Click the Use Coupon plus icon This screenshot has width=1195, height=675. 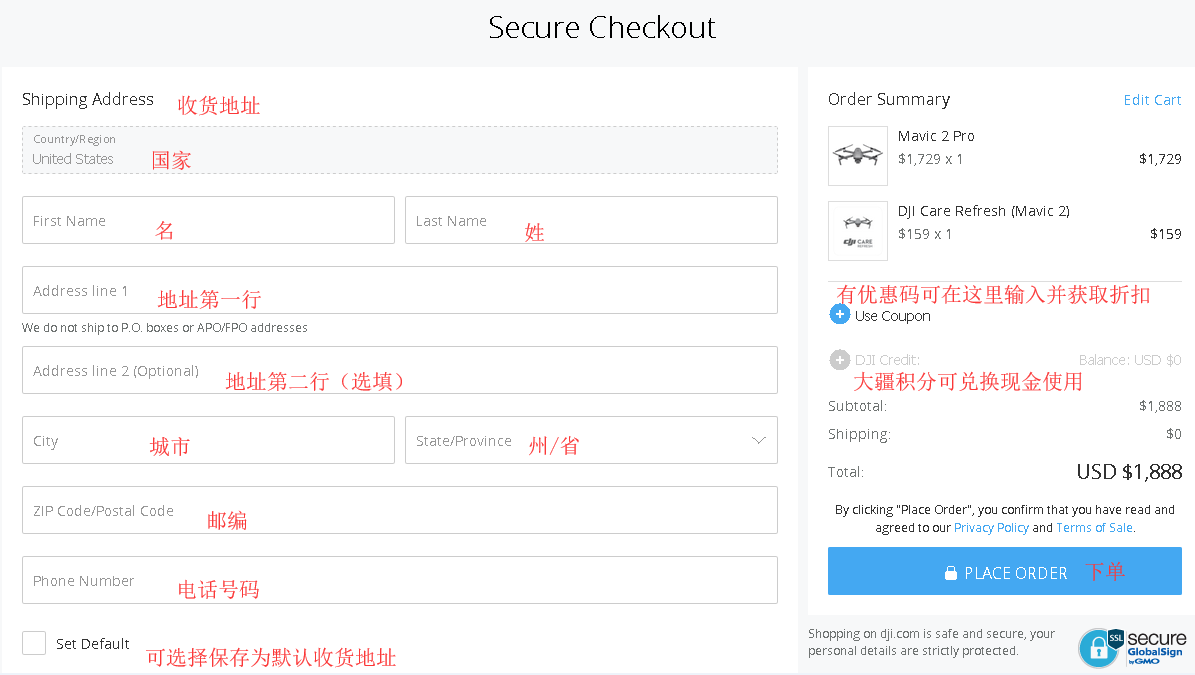pos(840,315)
